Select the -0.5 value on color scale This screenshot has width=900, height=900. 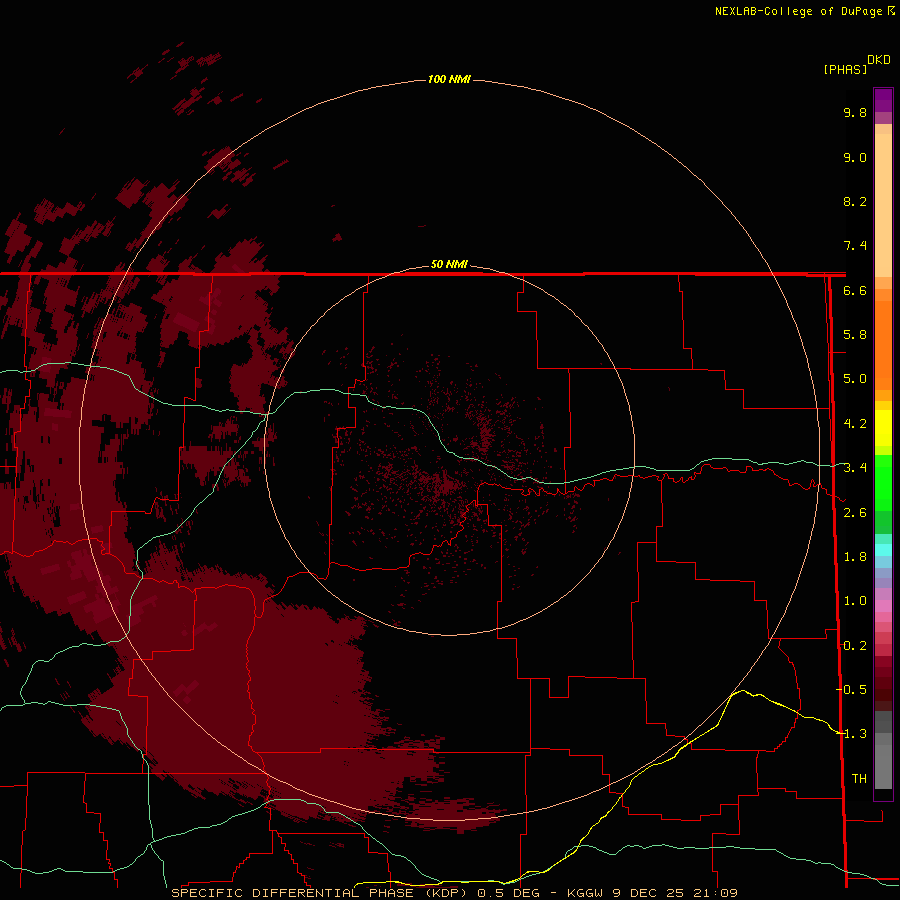point(851,689)
